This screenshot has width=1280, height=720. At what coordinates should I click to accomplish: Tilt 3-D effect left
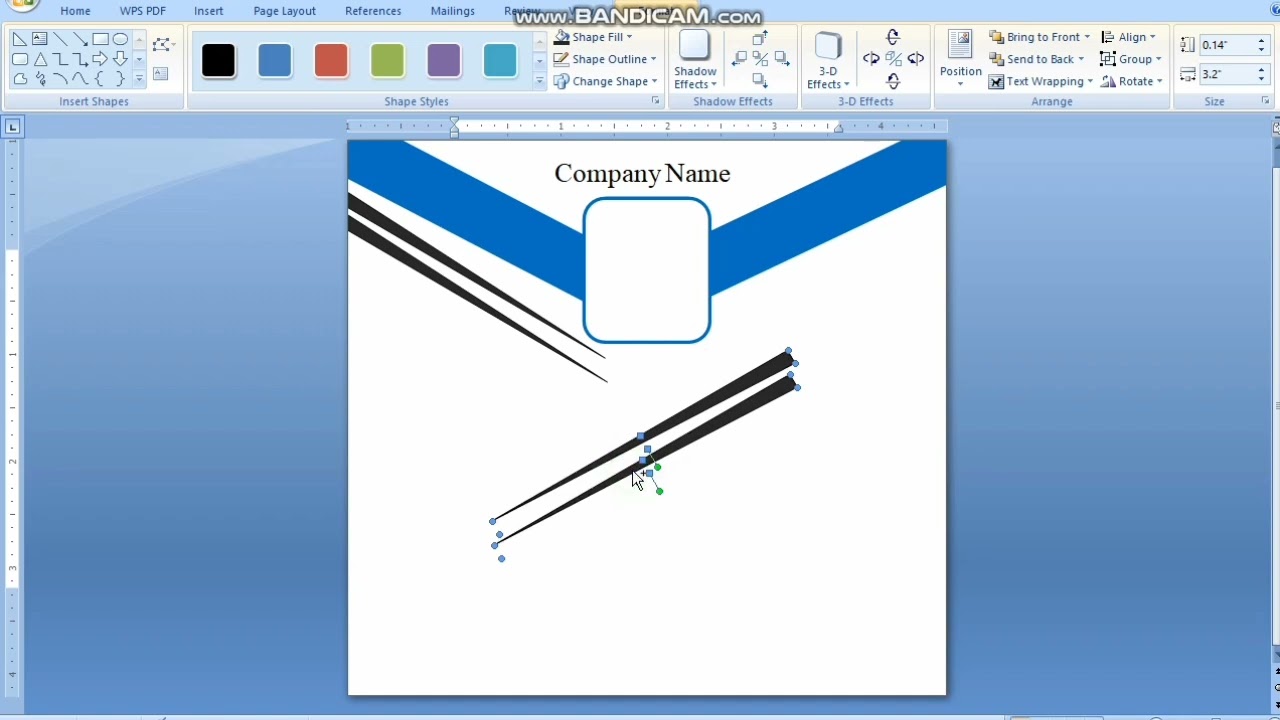pos(871,59)
